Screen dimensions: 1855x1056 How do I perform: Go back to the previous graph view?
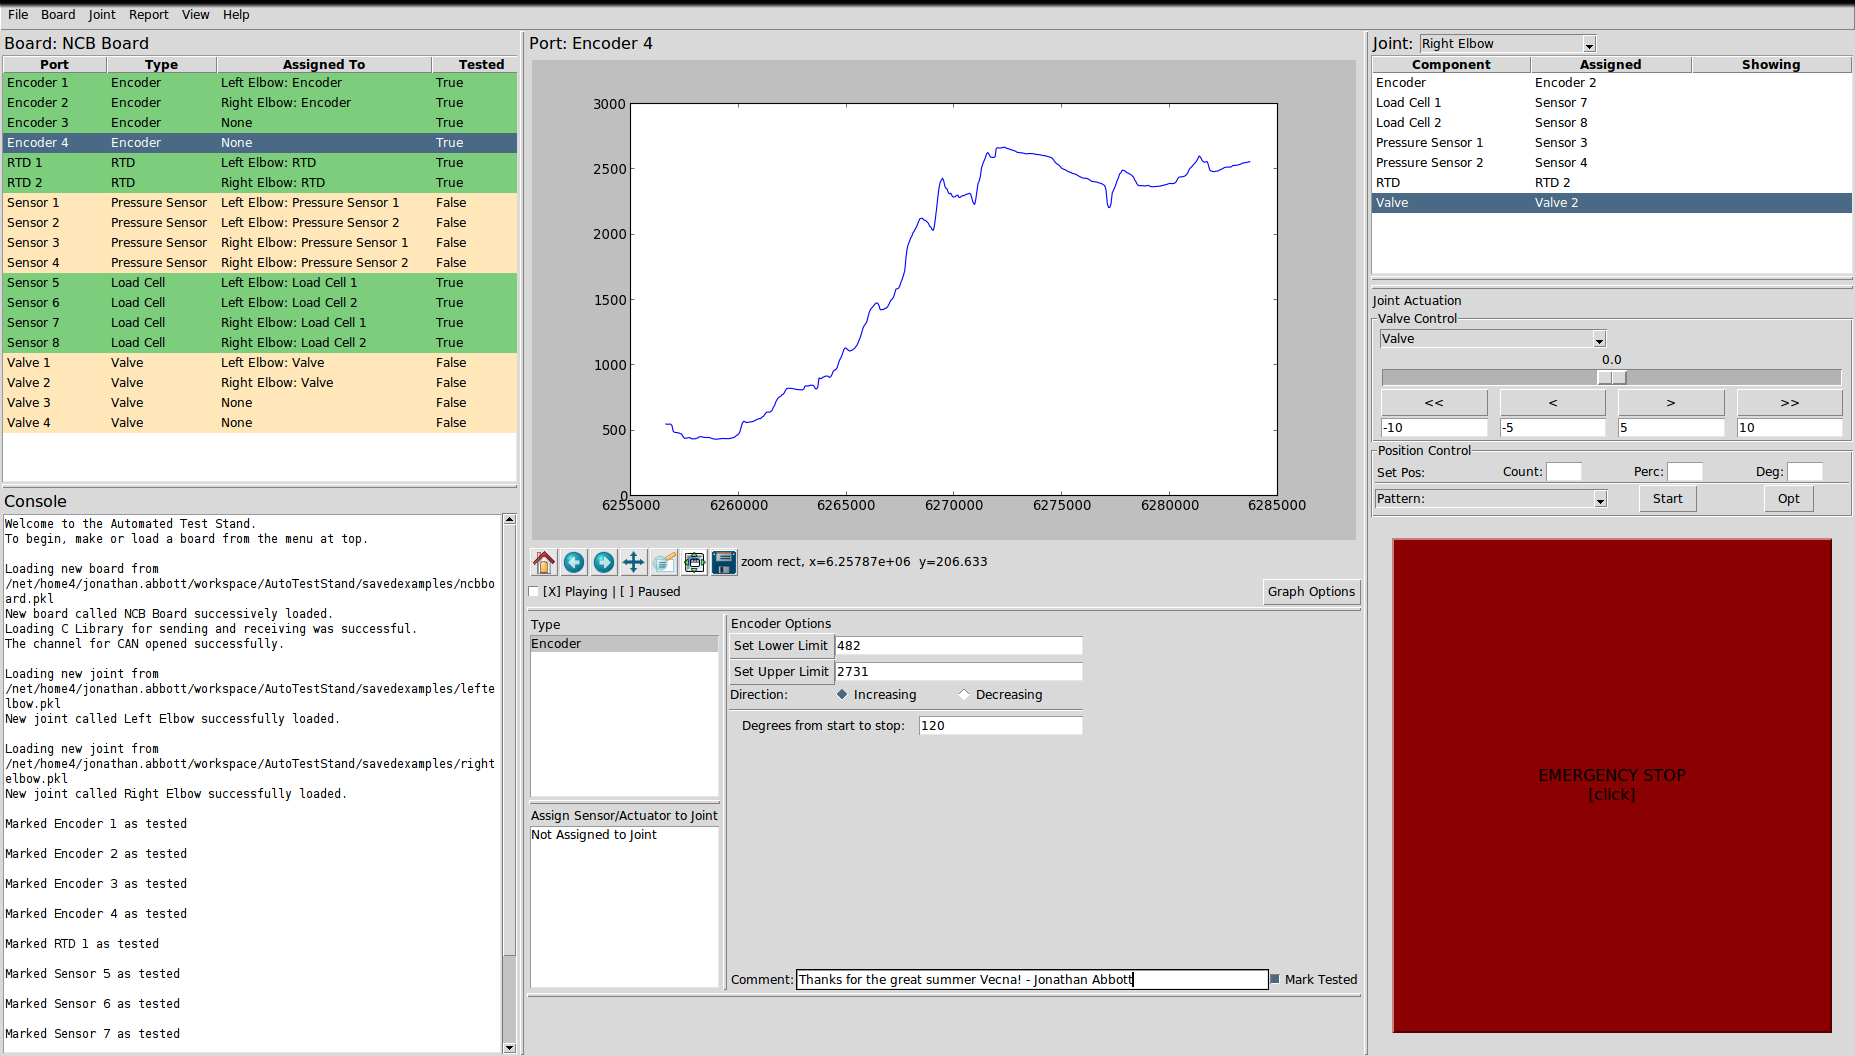point(574,562)
